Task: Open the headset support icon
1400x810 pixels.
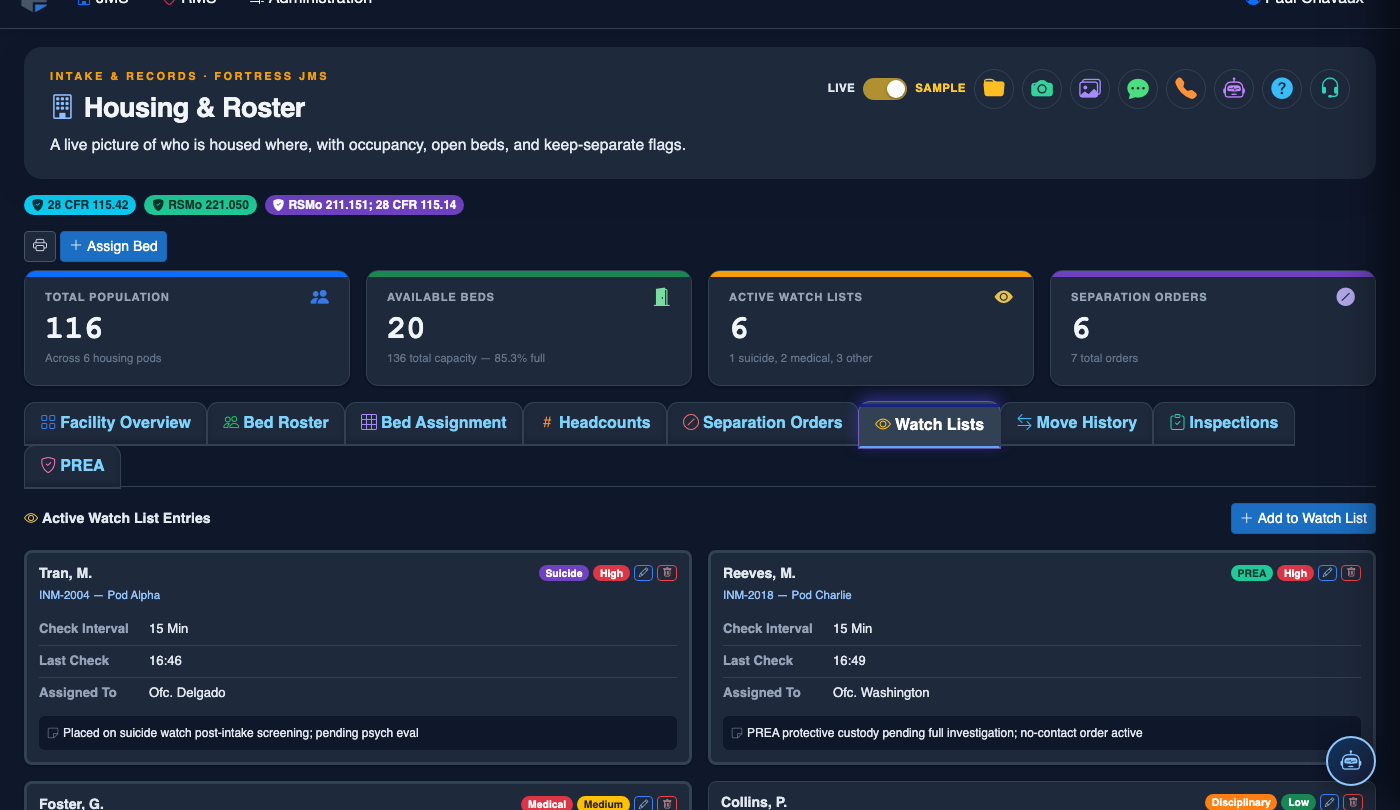Action: [x=1330, y=88]
